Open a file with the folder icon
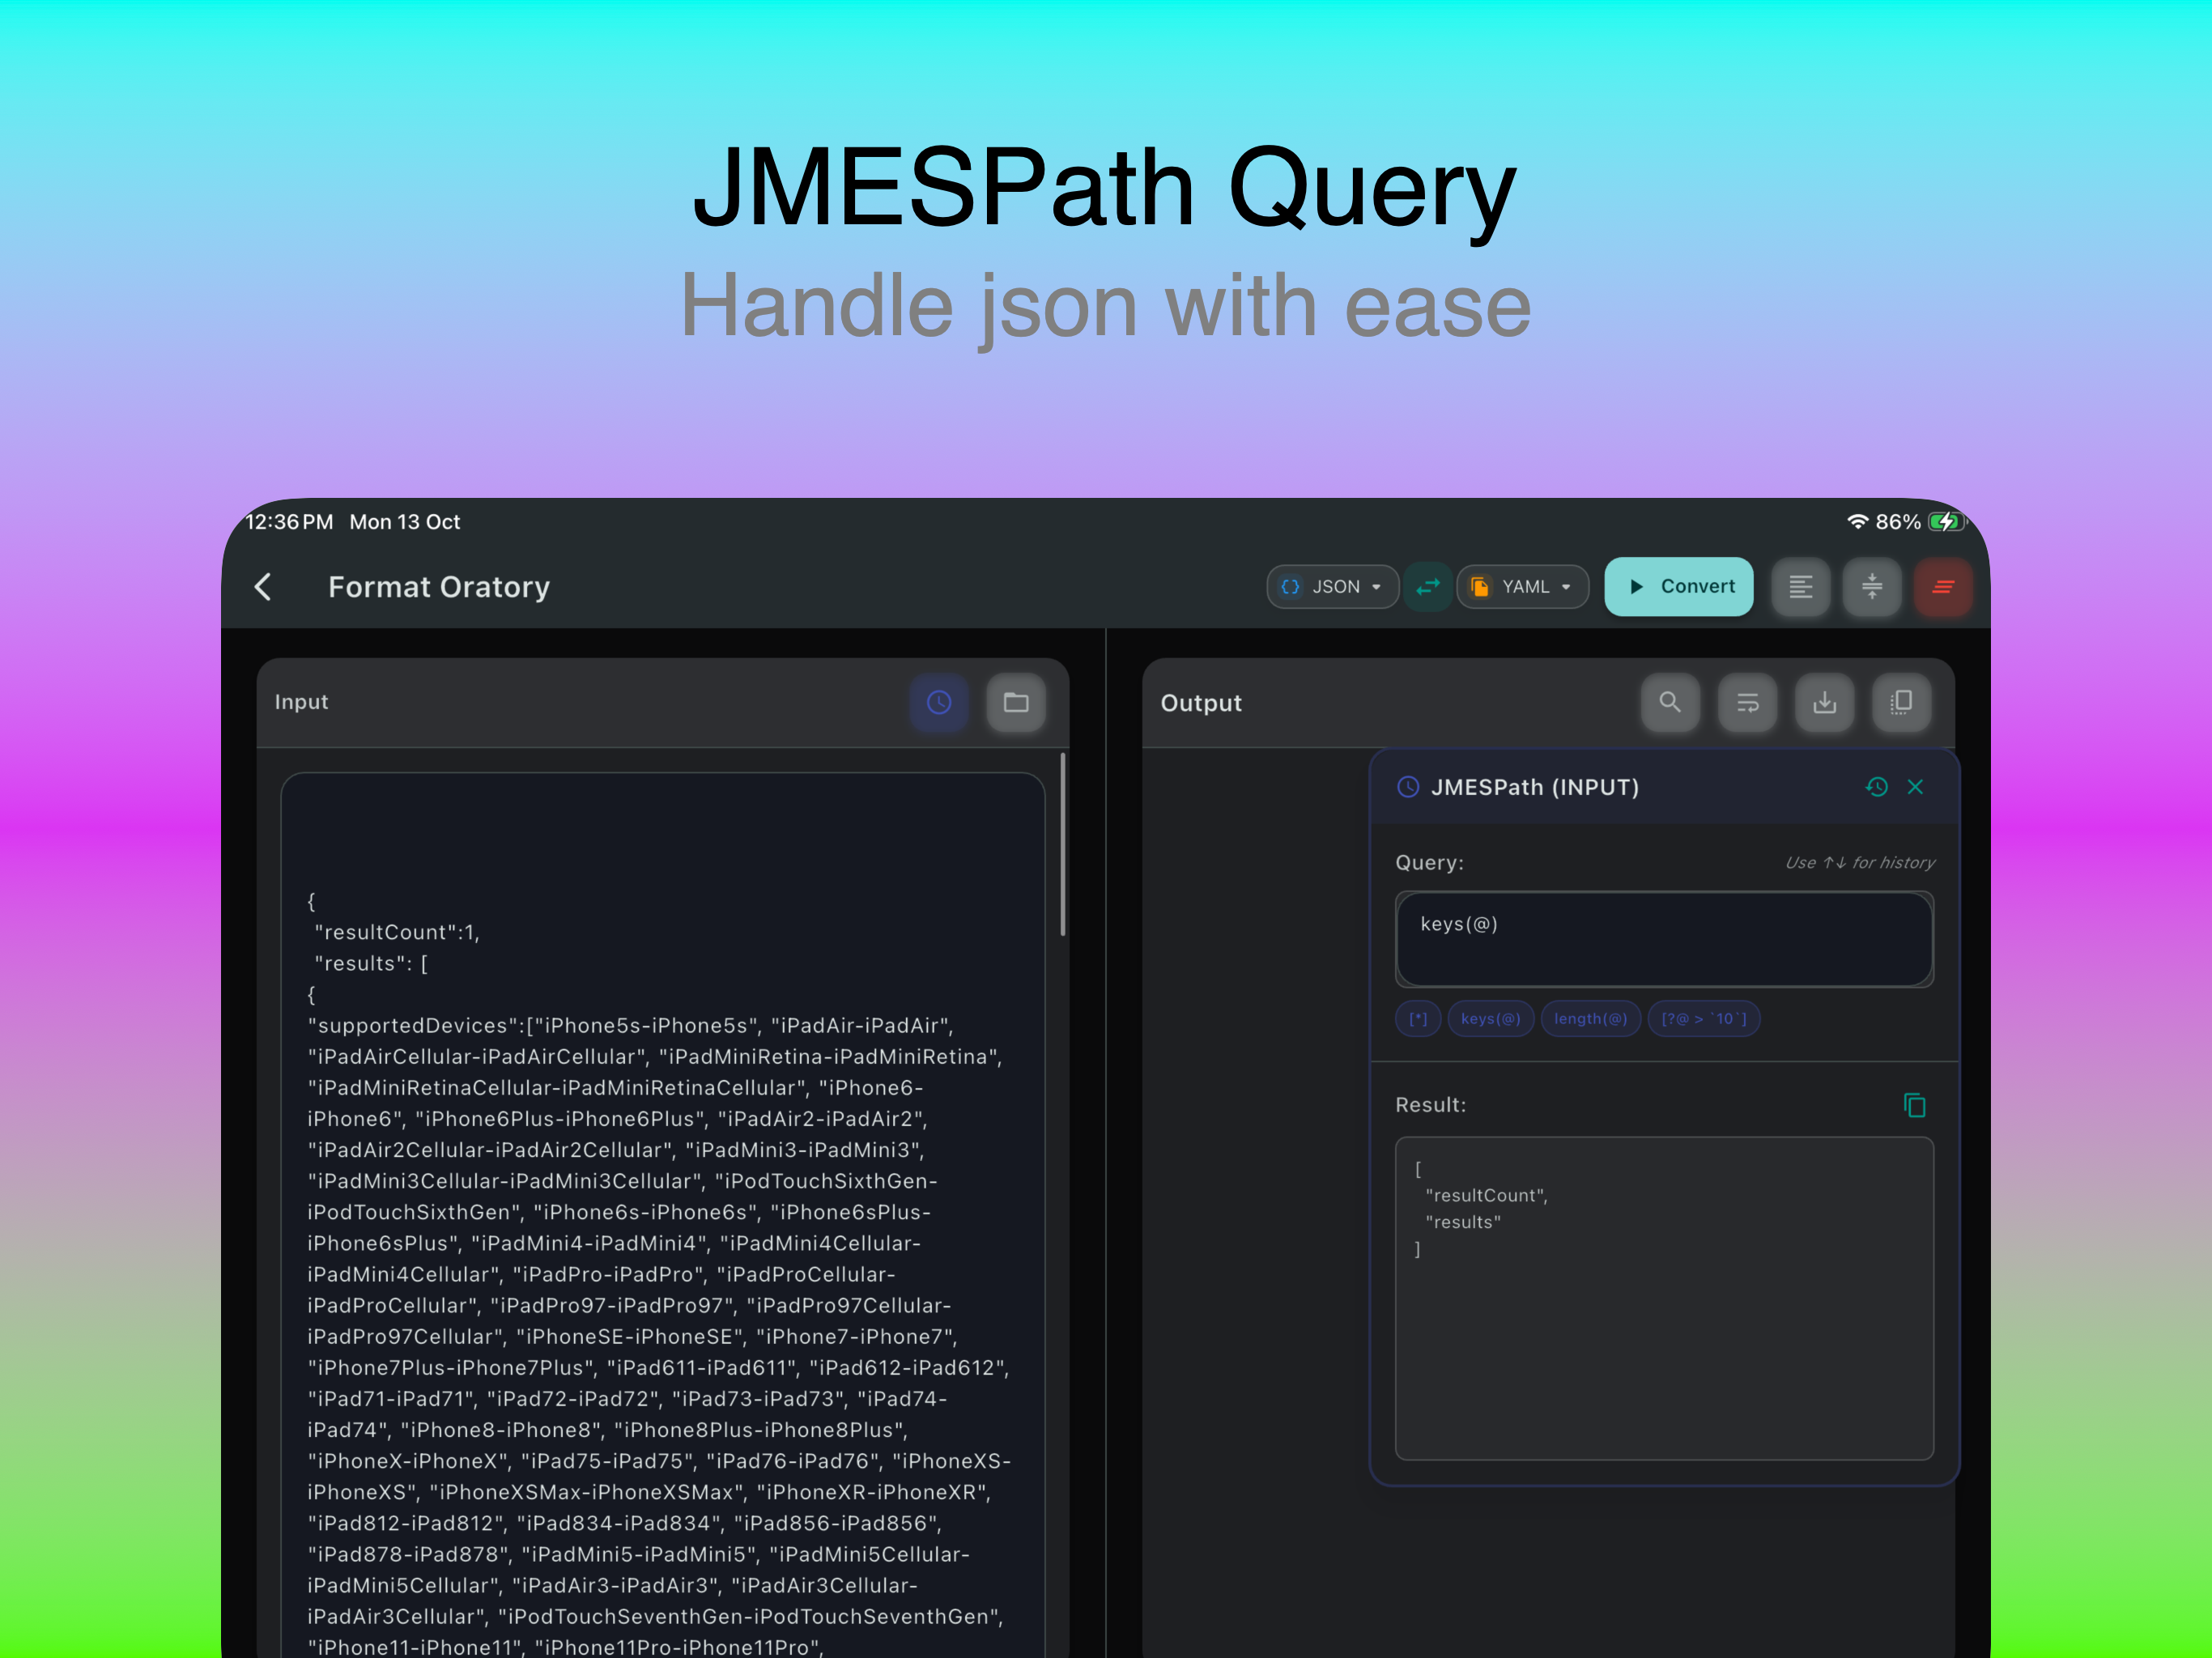2212x1658 pixels. (x=1016, y=702)
